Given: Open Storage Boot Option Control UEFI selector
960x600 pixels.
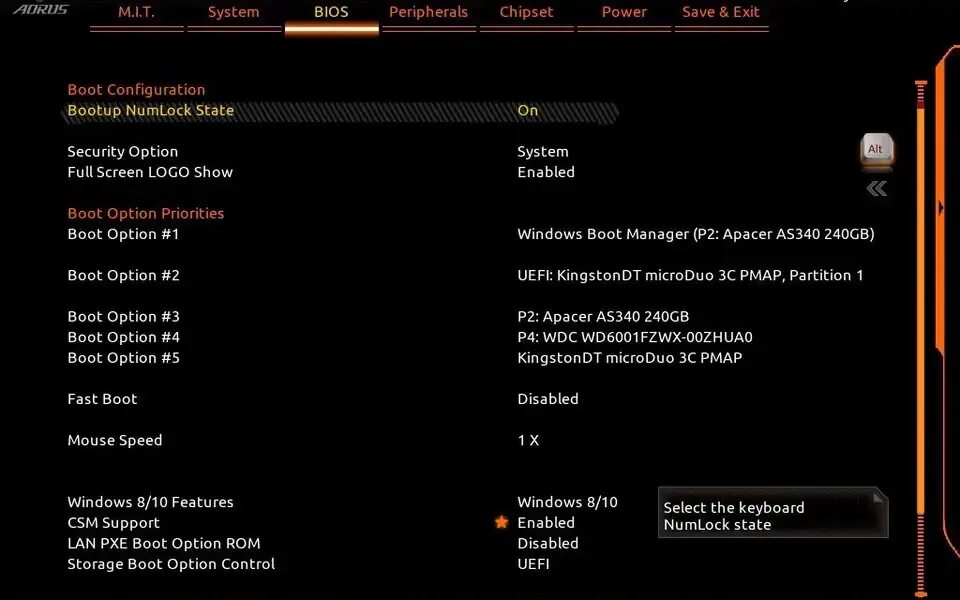Looking at the screenshot, I should [533, 564].
